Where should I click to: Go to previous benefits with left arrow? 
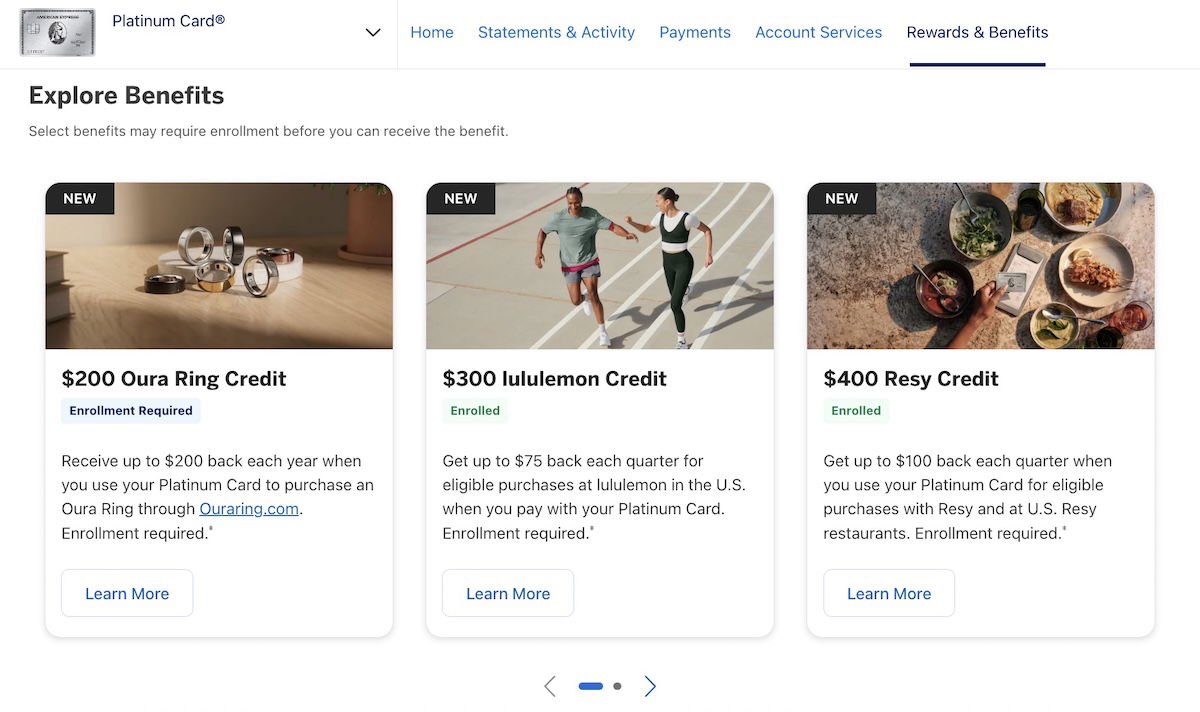click(549, 686)
